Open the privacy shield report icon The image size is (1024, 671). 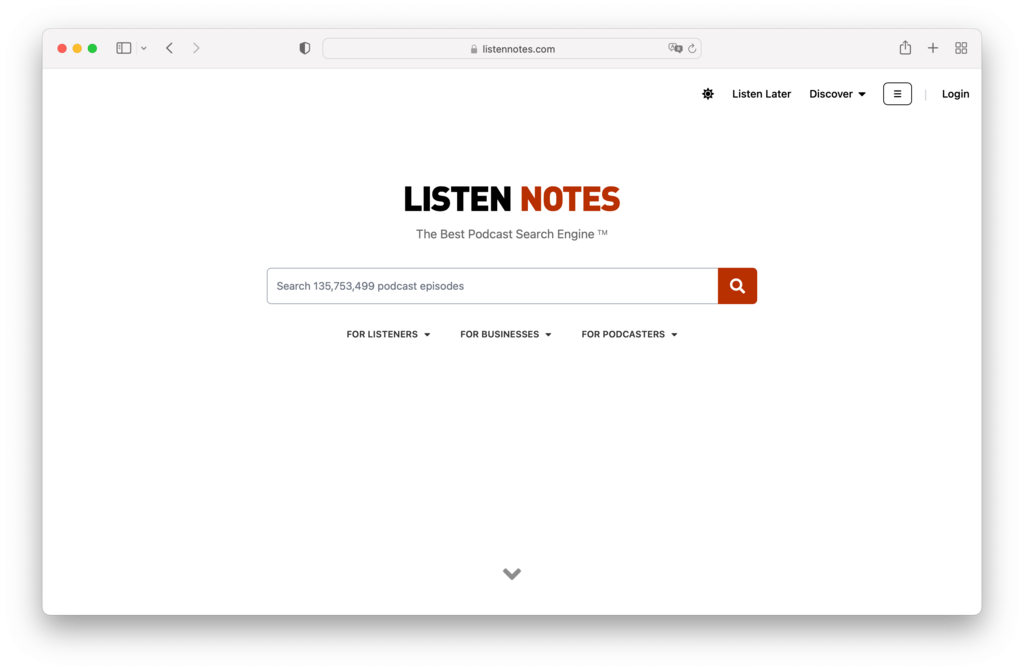coord(304,48)
